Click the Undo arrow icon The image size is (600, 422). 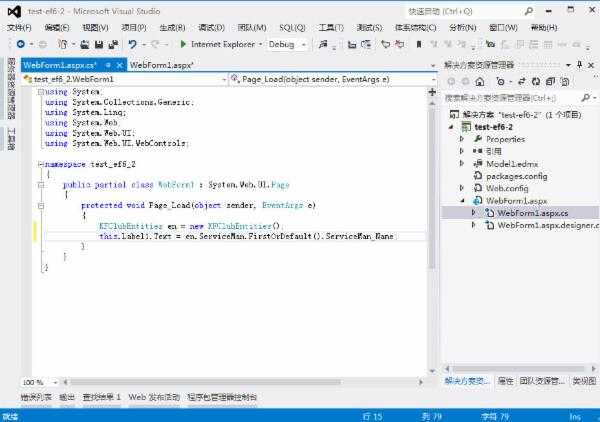tap(132, 44)
